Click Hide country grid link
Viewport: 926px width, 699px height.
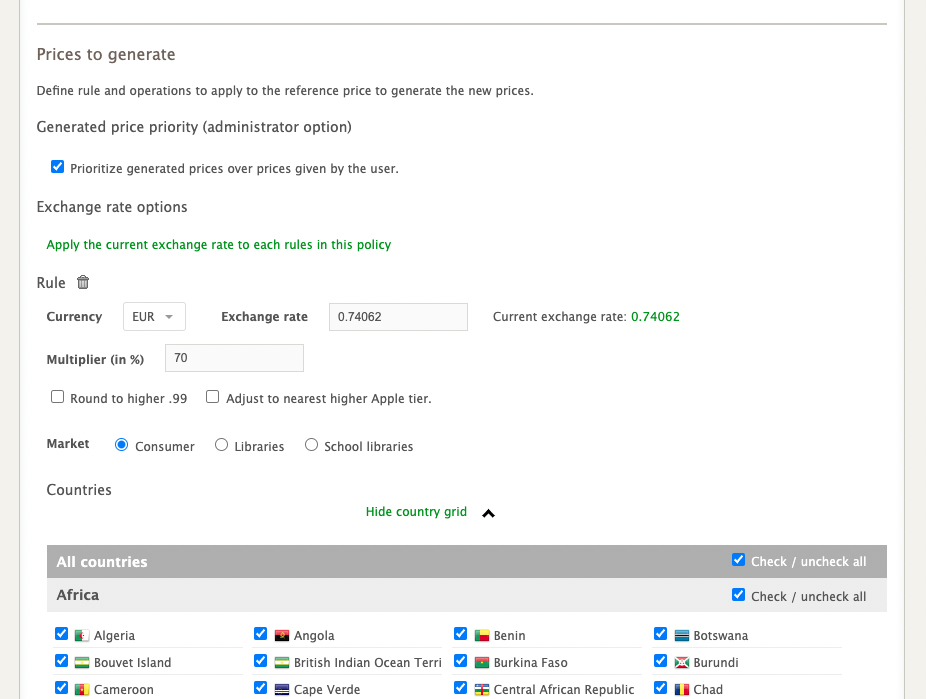coord(416,512)
